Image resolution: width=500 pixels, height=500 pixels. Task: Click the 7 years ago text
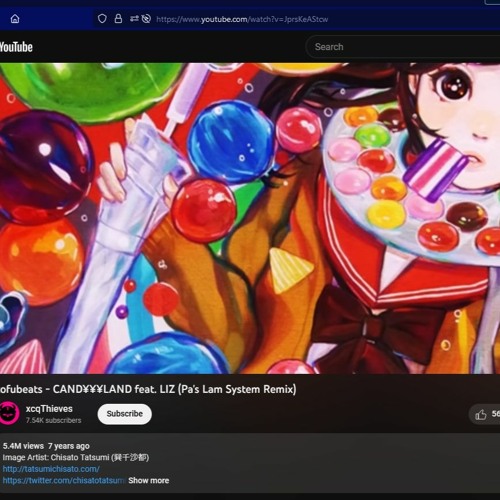[69, 446]
